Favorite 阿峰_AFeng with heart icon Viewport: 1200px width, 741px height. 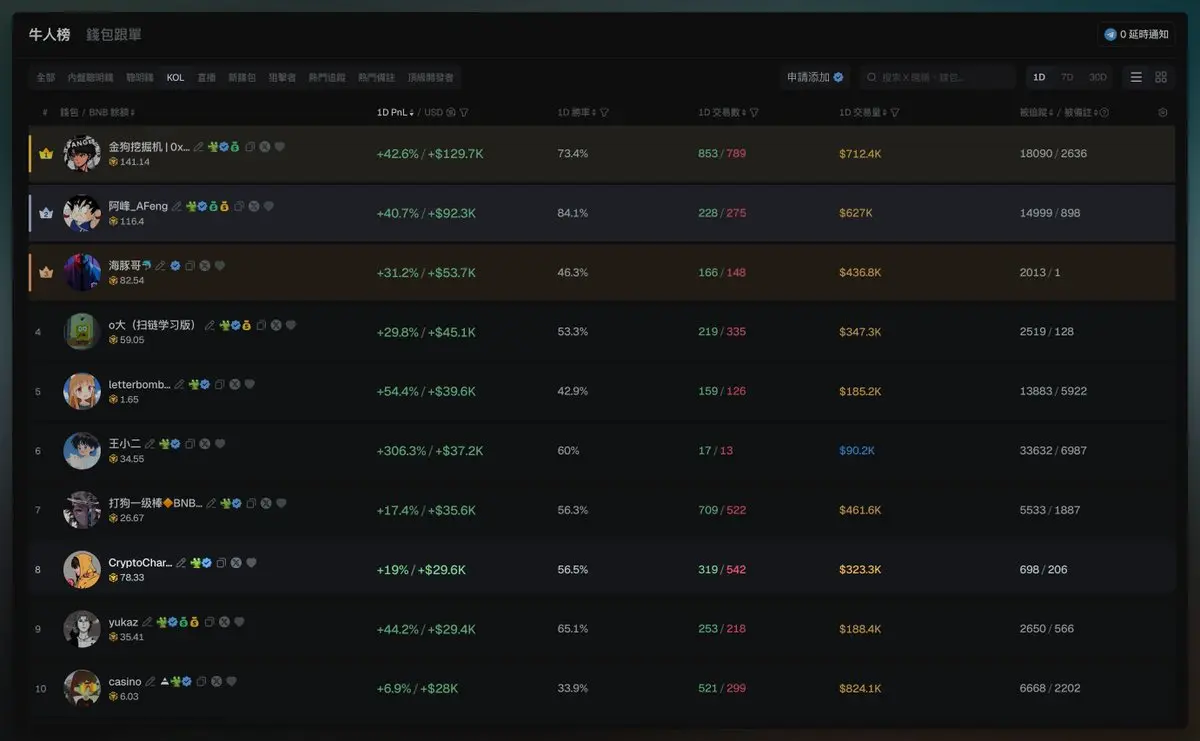[268, 206]
